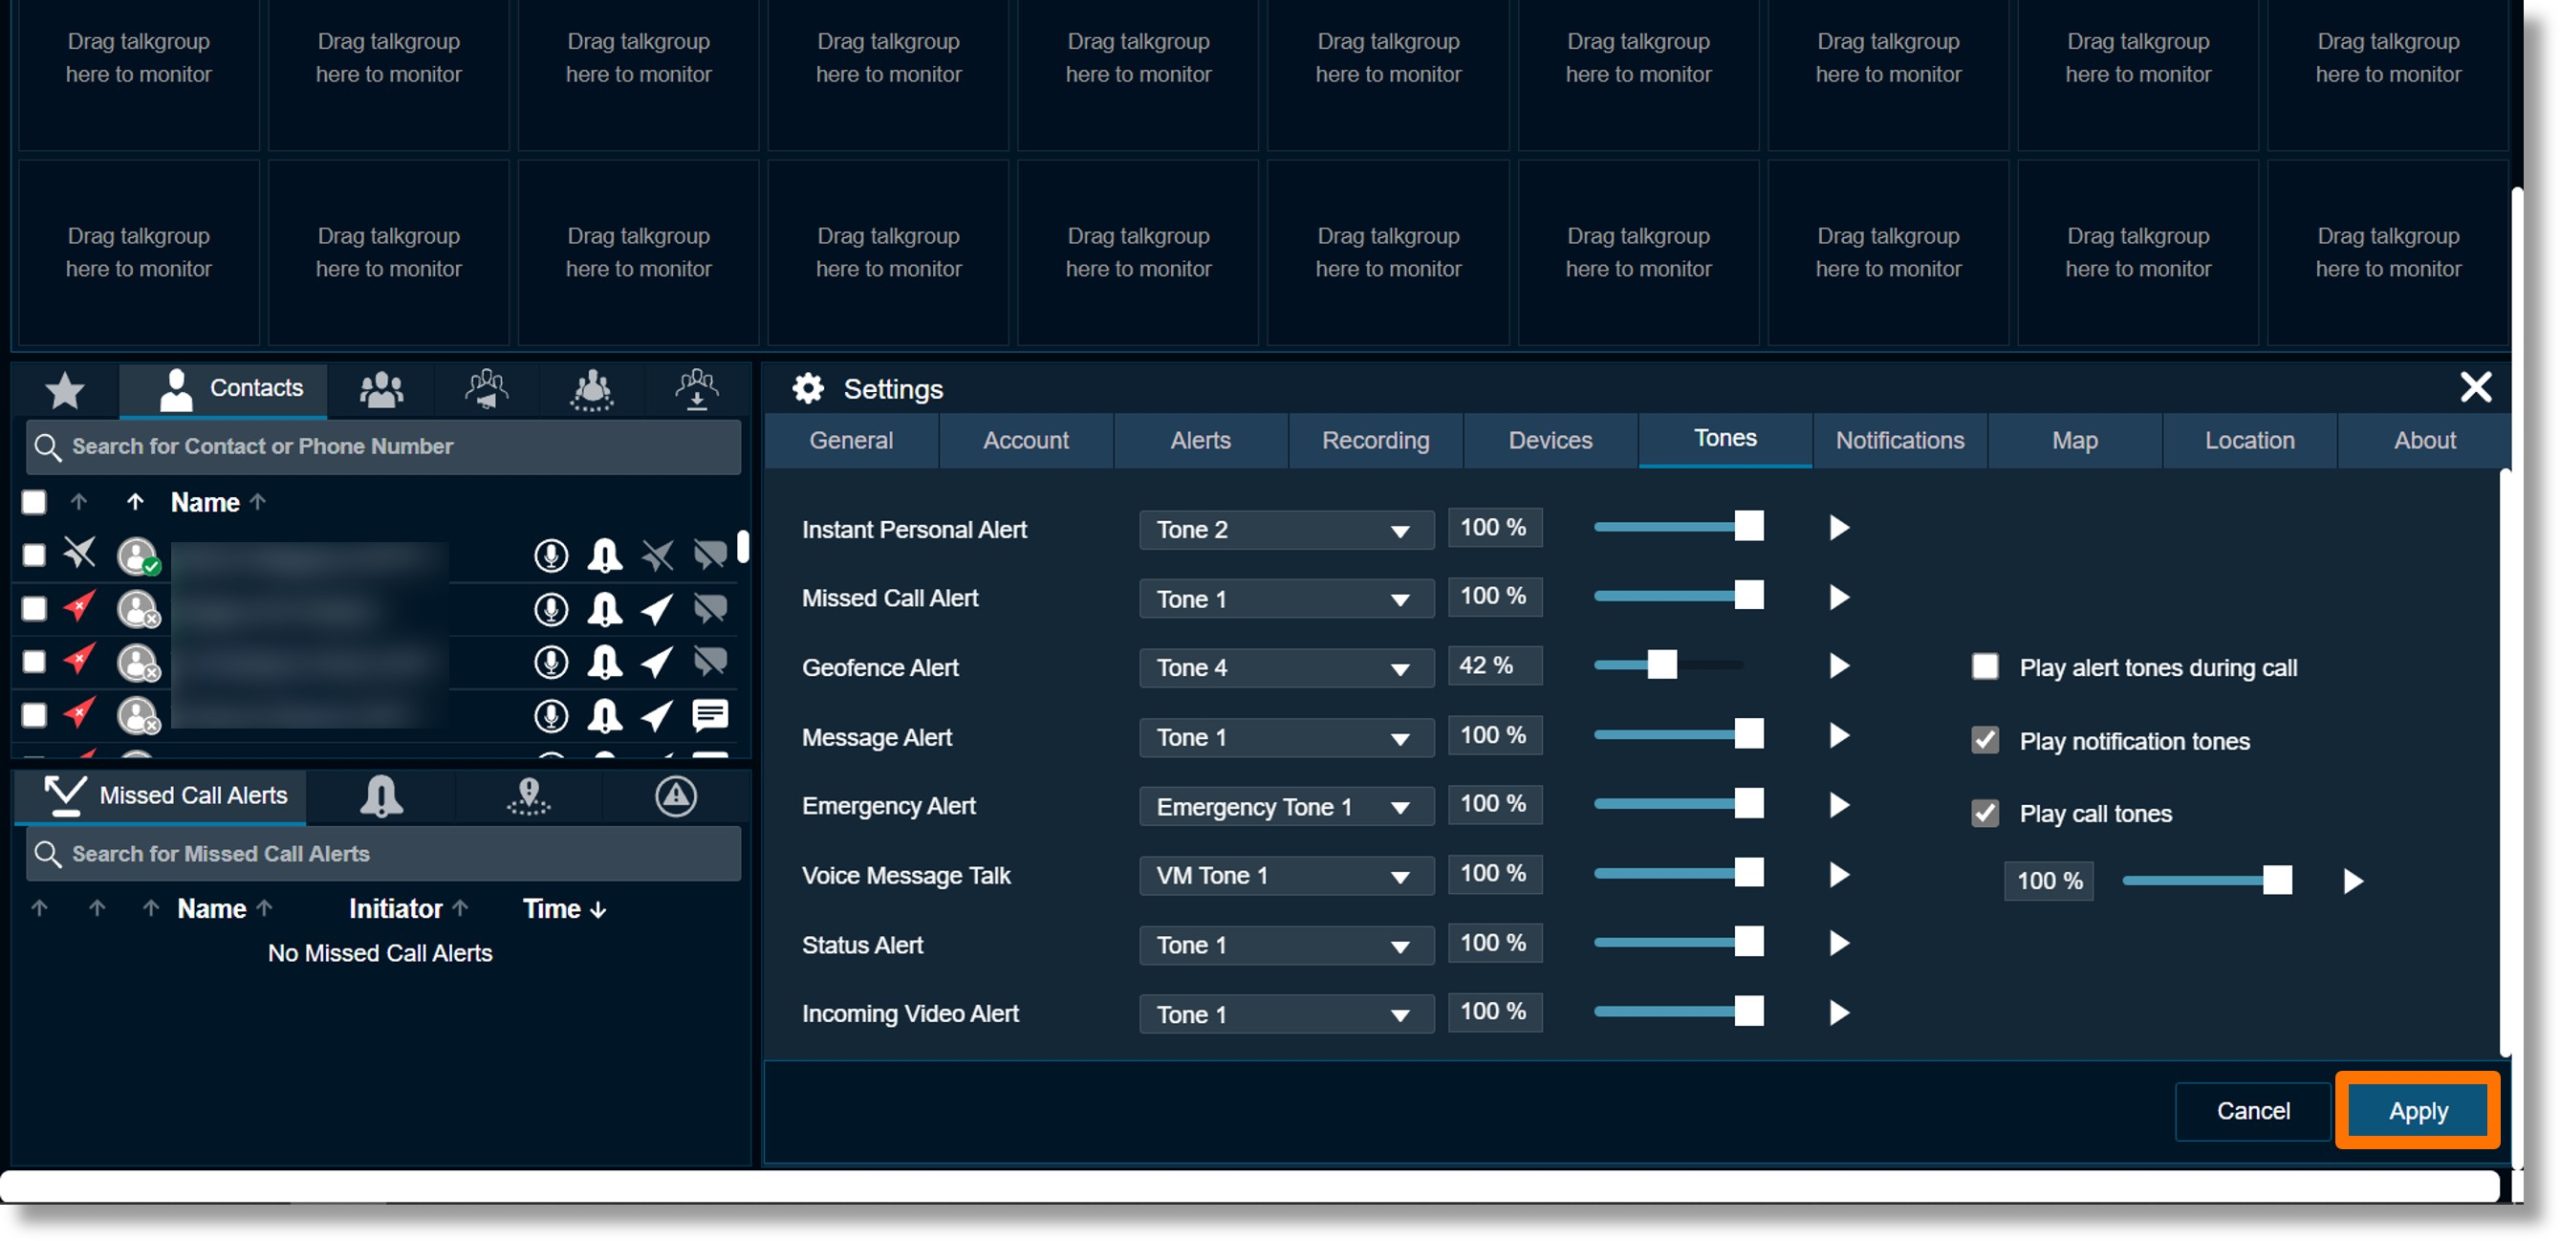Click the message icon in fourth contact row
The image size is (2560, 1241).
(710, 715)
